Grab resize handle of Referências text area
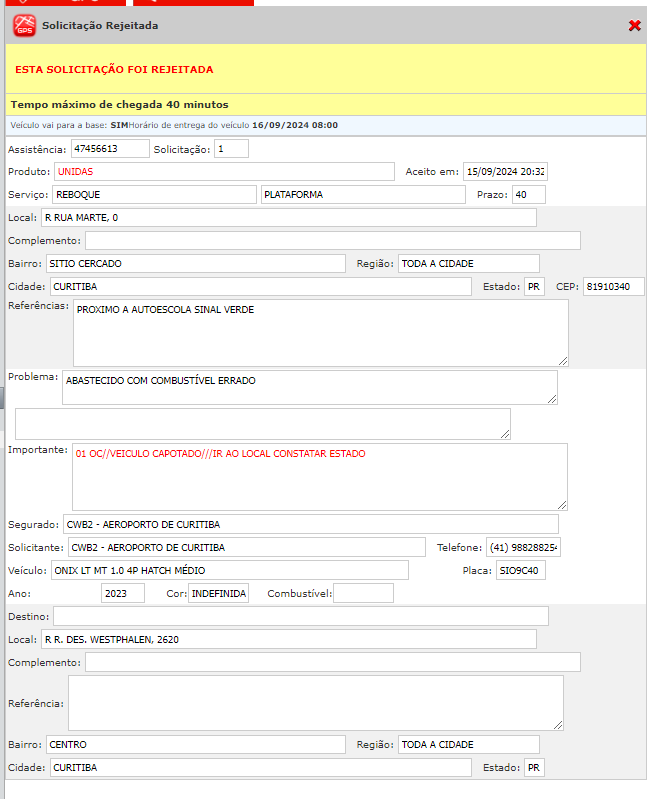Viewport: 662px width, 799px height. click(563, 361)
